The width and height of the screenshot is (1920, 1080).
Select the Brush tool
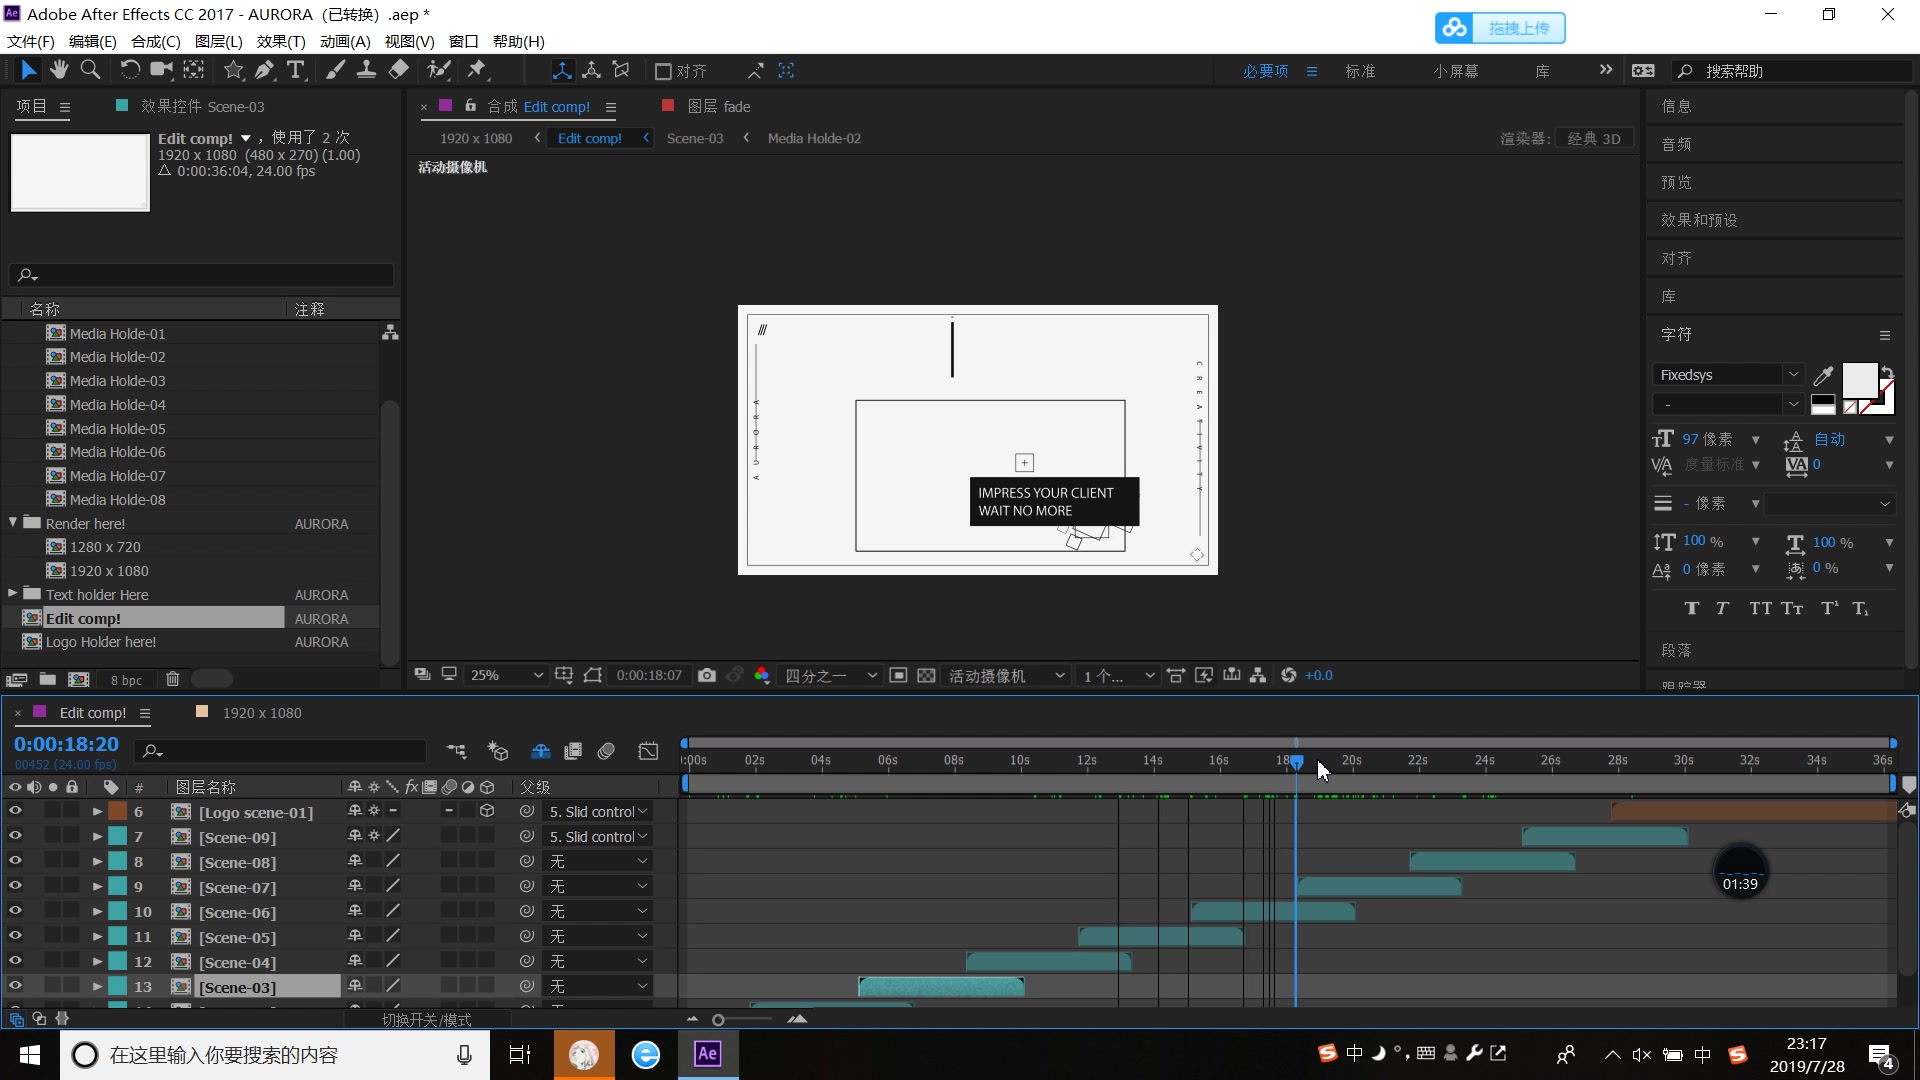click(335, 70)
